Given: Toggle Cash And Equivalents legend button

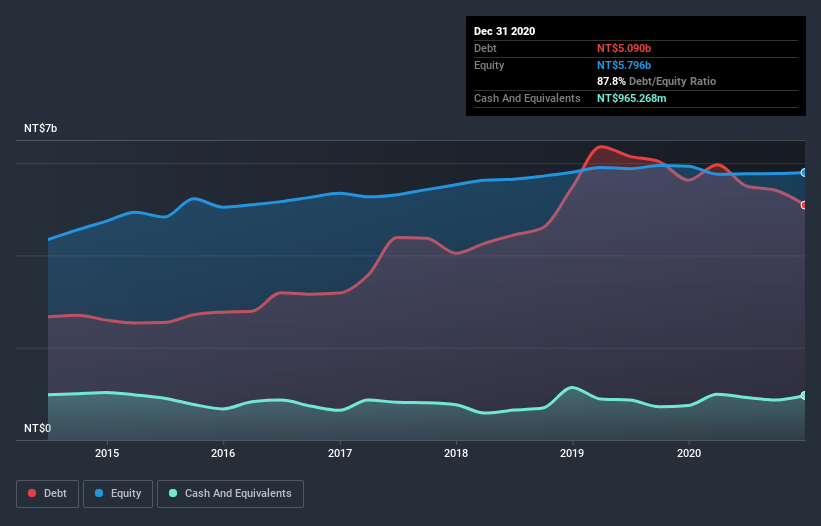Looking at the screenshot, I should pos(230,494).
